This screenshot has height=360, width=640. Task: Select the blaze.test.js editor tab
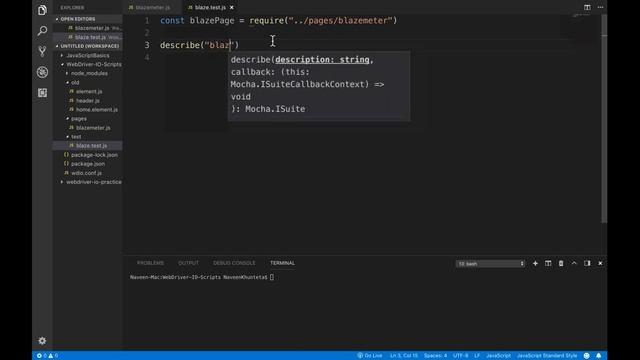coord(210,7)
